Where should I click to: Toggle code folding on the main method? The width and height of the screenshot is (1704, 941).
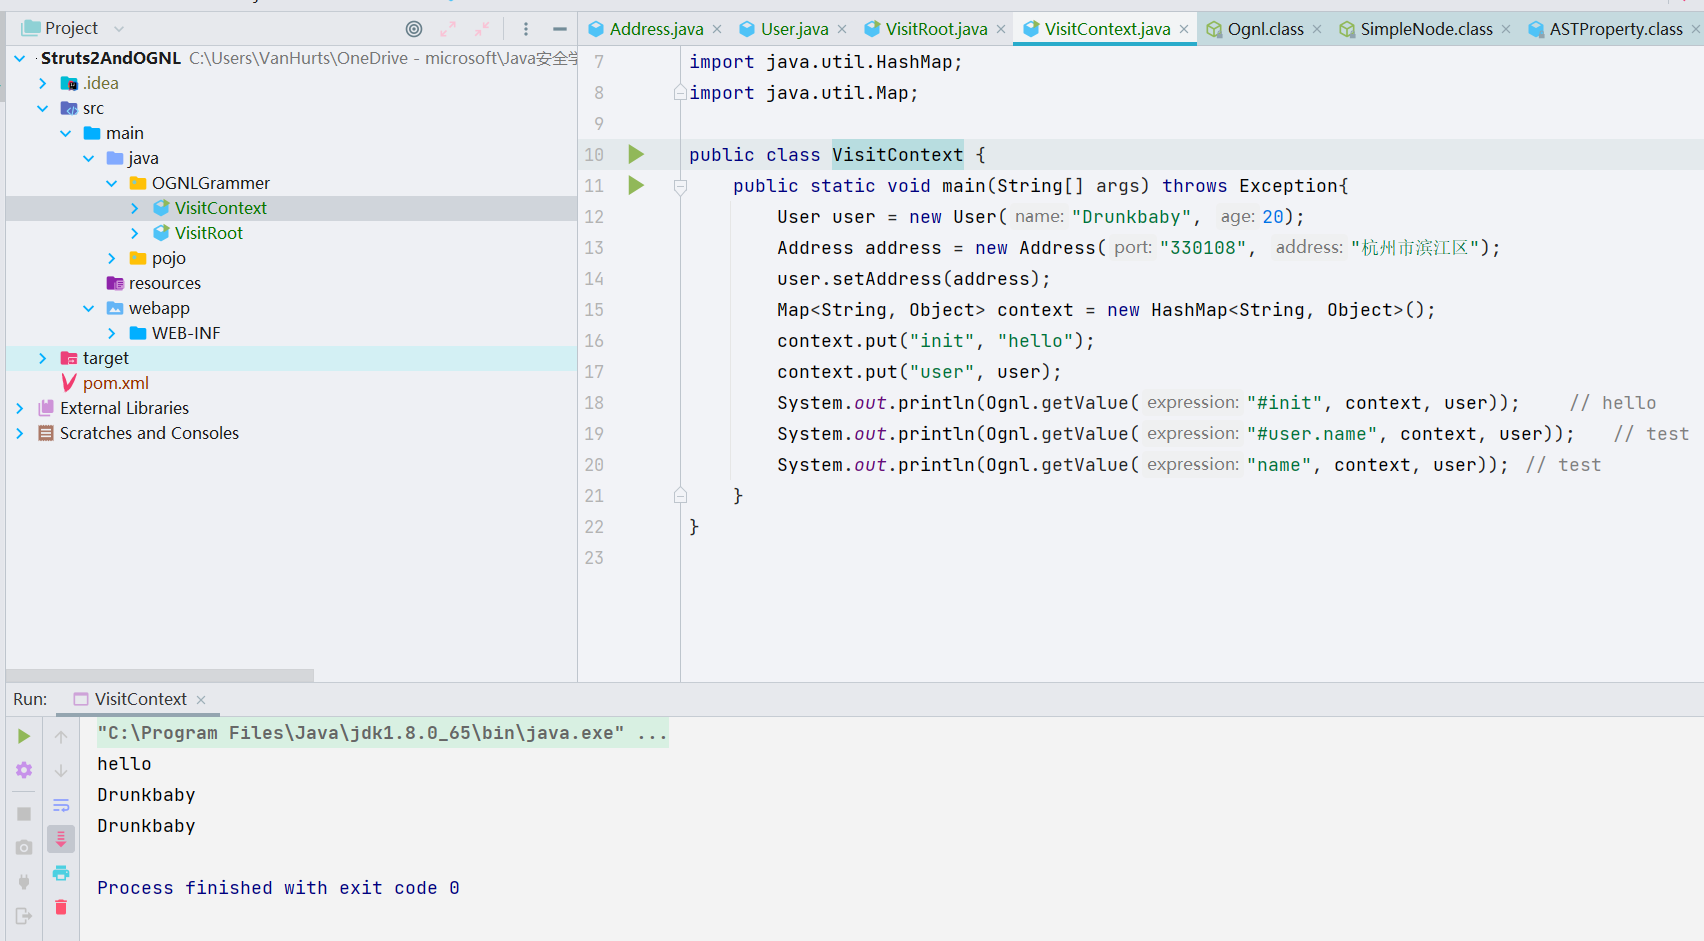(680, 186)
